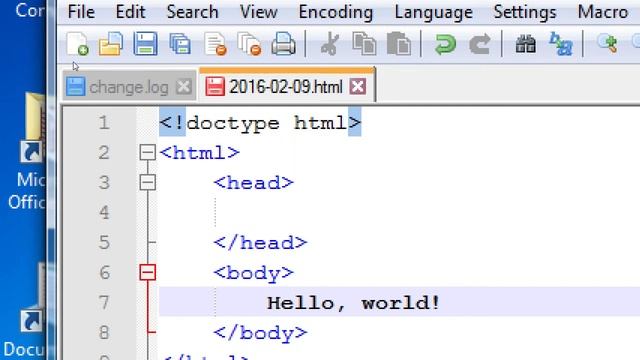Viewport: 640px width, 360px height.
Task: Cut selected text with scissors icon
Action: coord(330,44)
